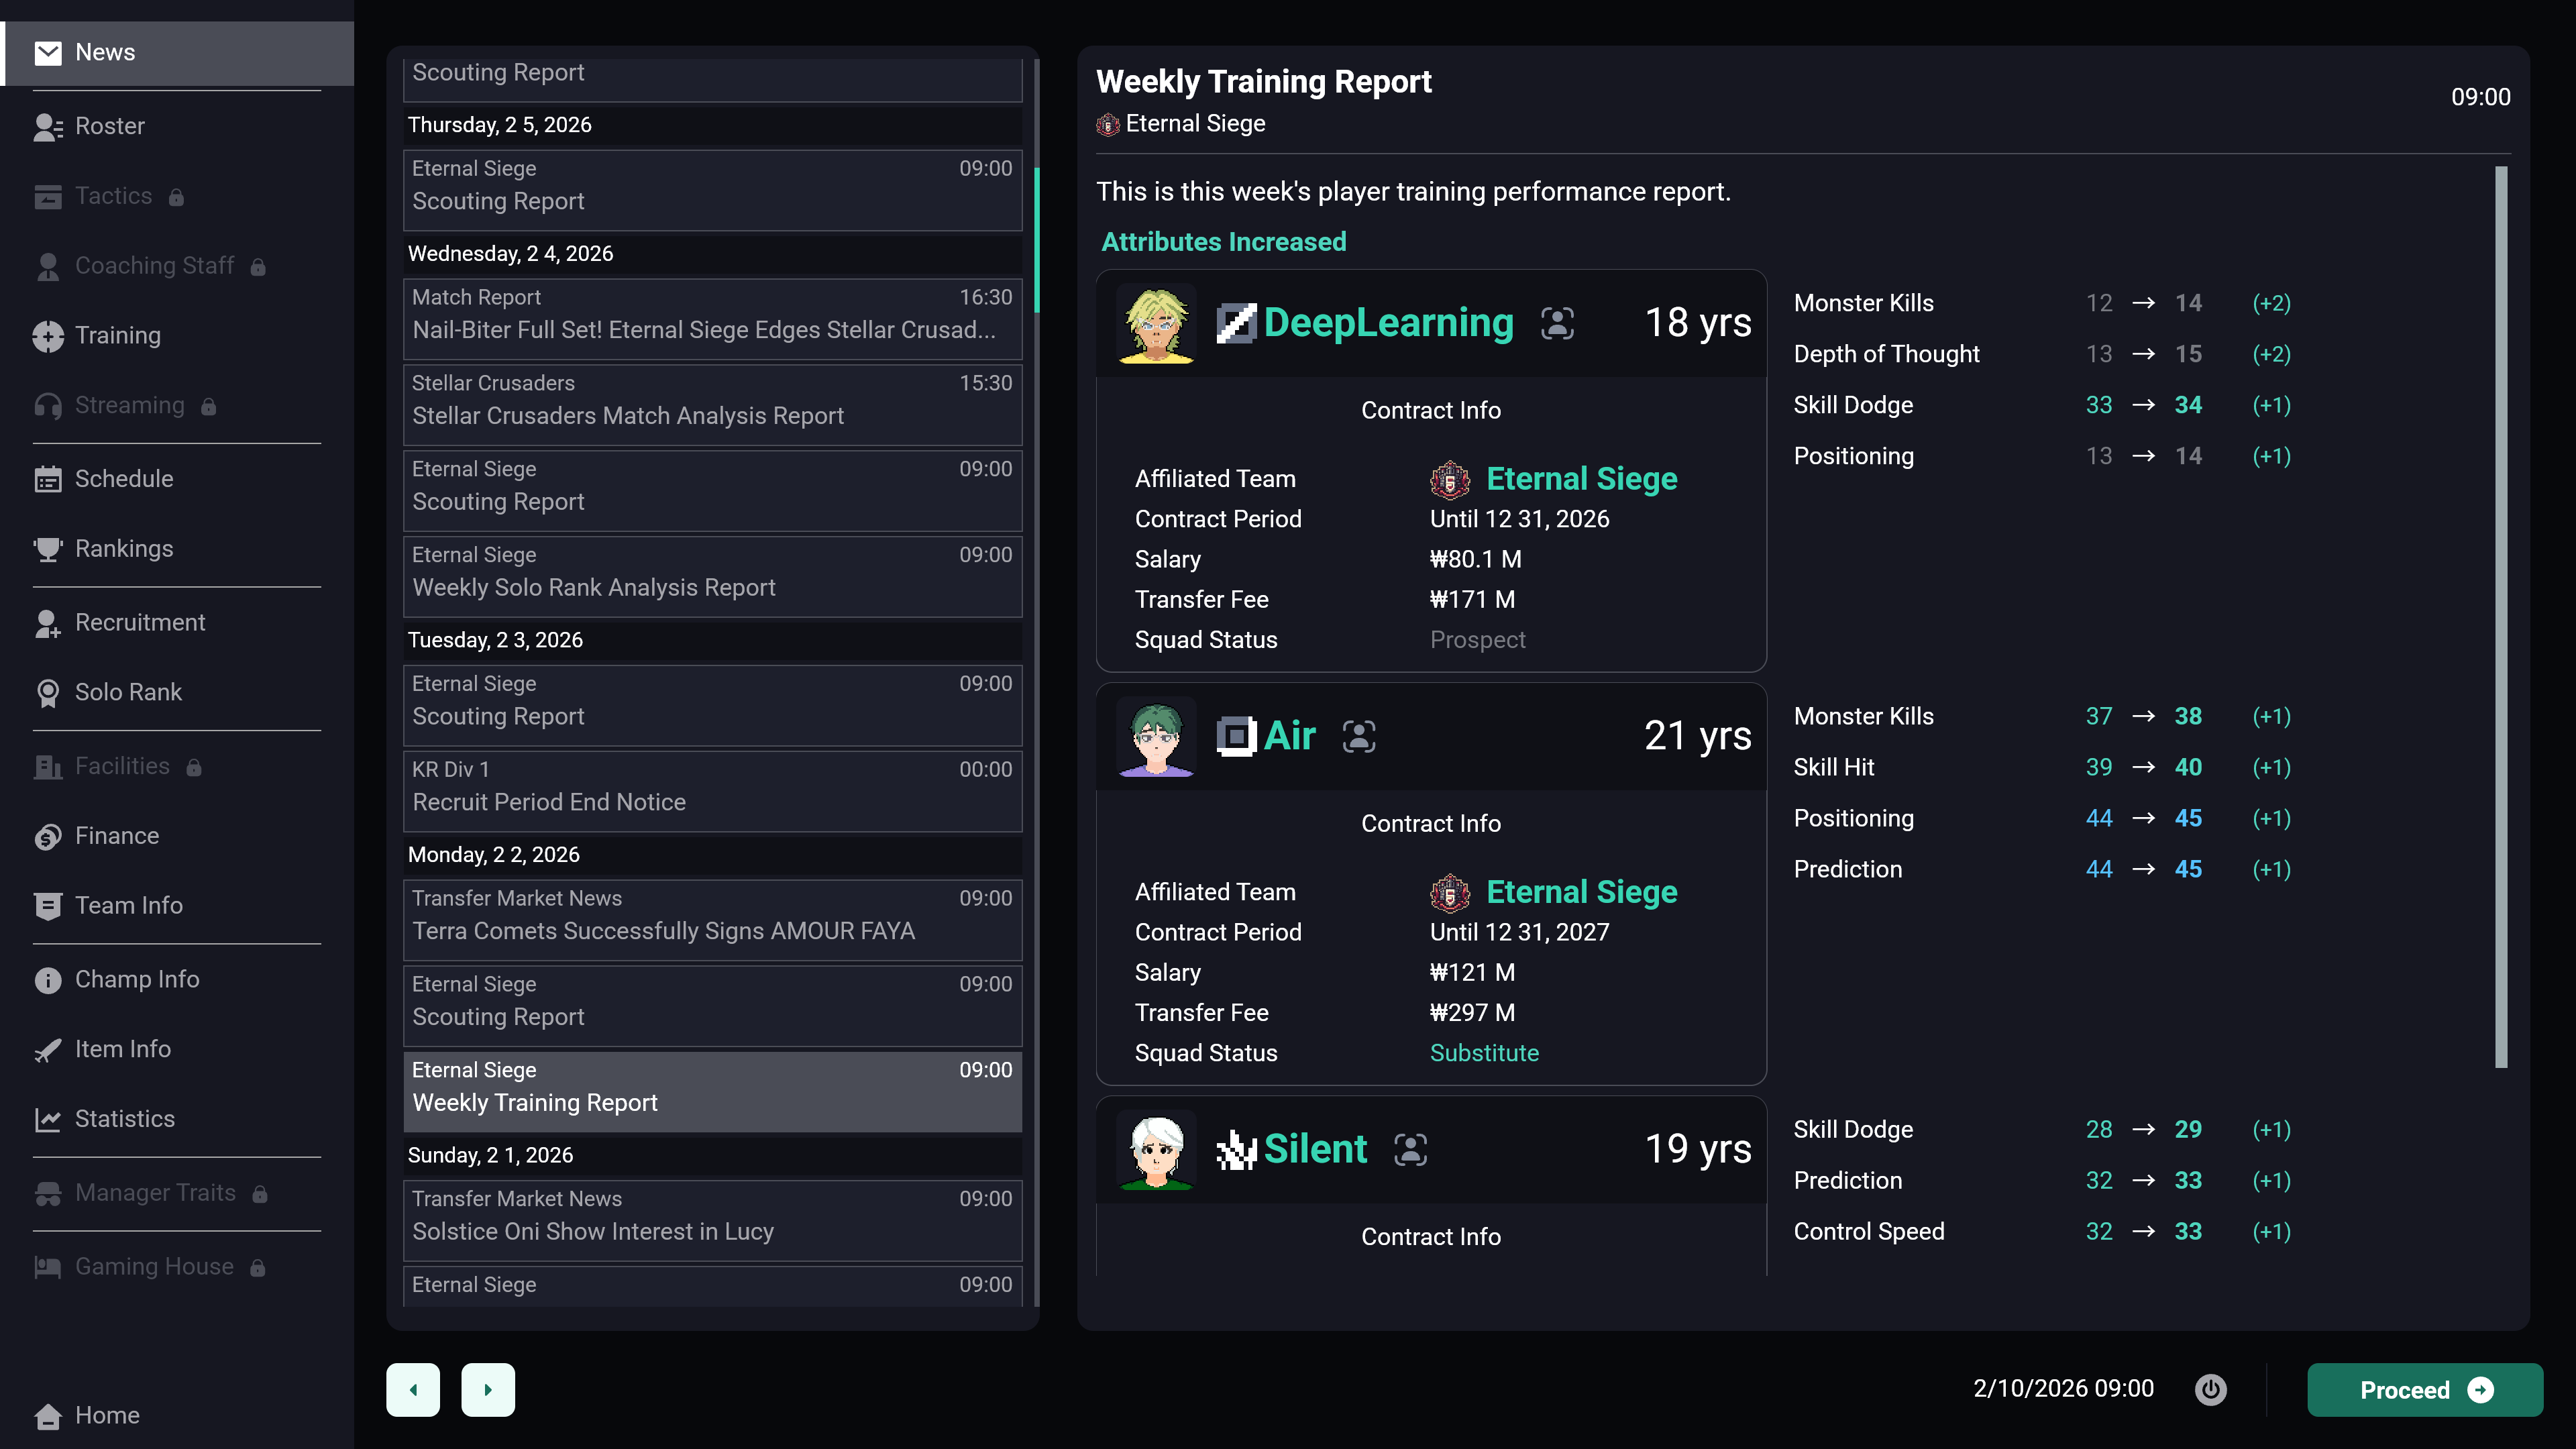The image size is (2576, 1449).
Task: Click the Champ Info circle icon
Action: [48, 980]
